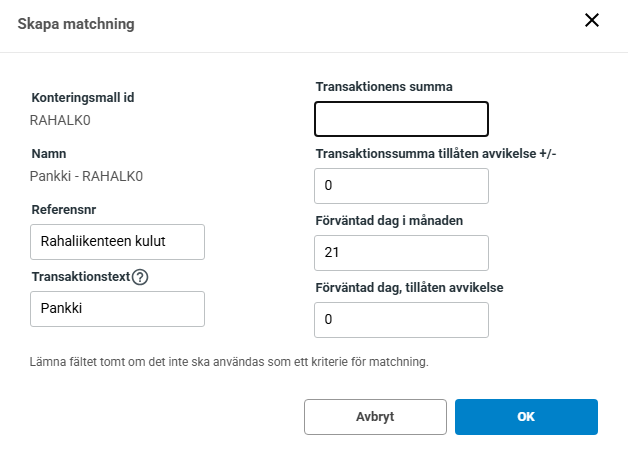Click the Förväntad dag i månaden label
Viewport: 628px width, 458px height.
[x=388, y=220]
